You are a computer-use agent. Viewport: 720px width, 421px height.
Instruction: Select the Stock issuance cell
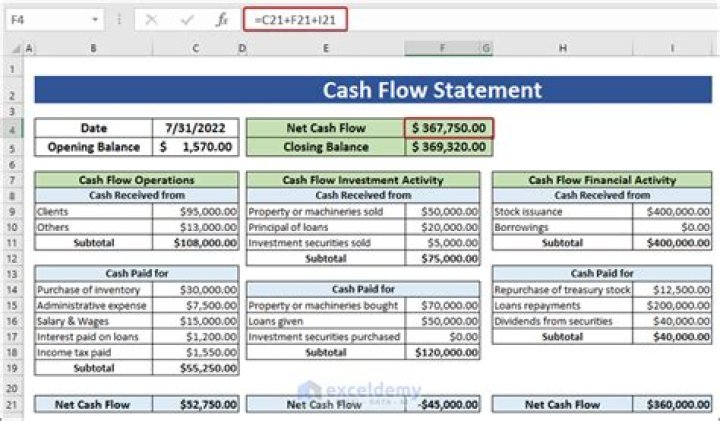click(x=562, y=212)
